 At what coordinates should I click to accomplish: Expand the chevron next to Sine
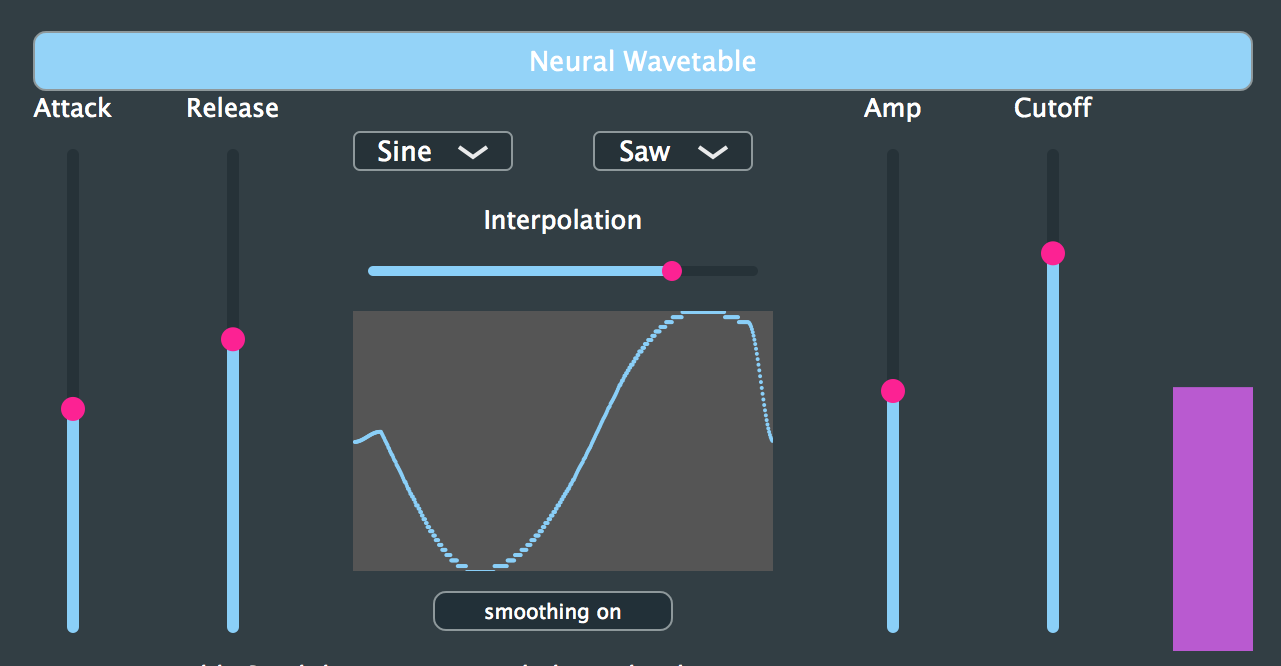pos(473,151)
